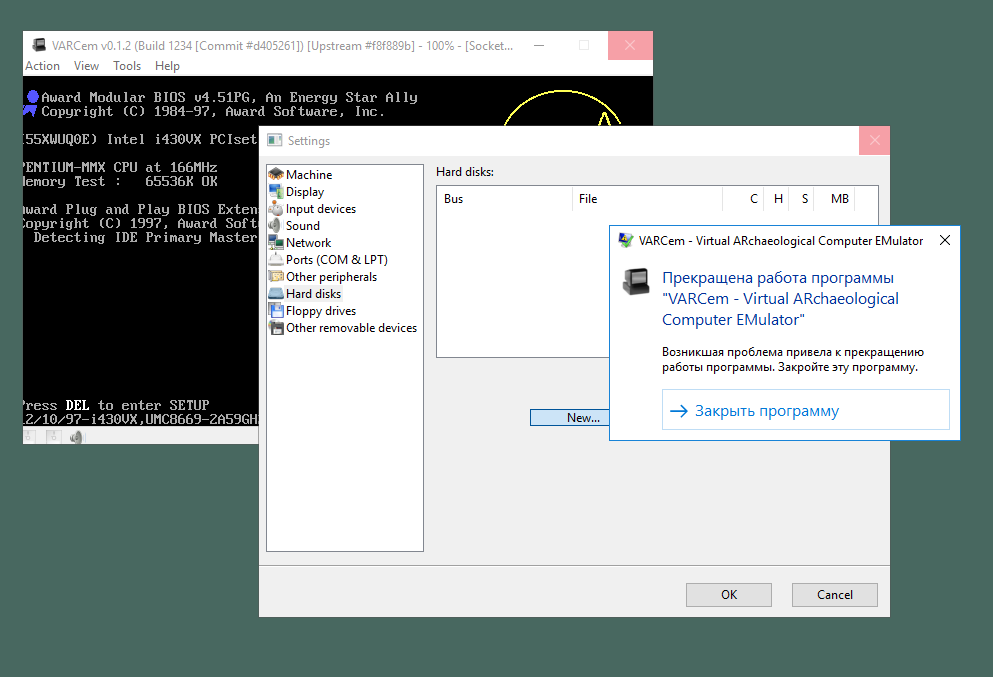This screenshot has width=993, height=677.
Task: Click 'Закрыть программу' to close the program
Action: (806, 410)
